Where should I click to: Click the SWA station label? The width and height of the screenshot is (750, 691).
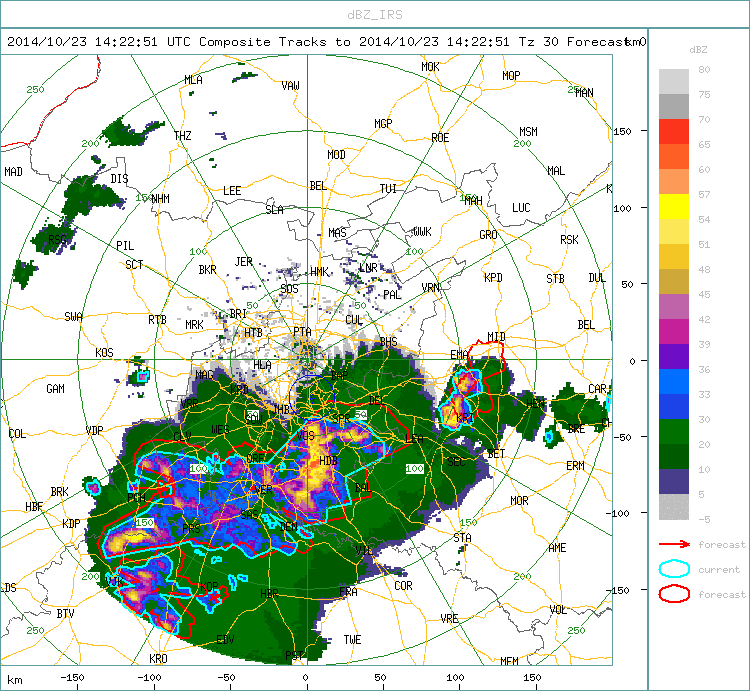point(73,317)
